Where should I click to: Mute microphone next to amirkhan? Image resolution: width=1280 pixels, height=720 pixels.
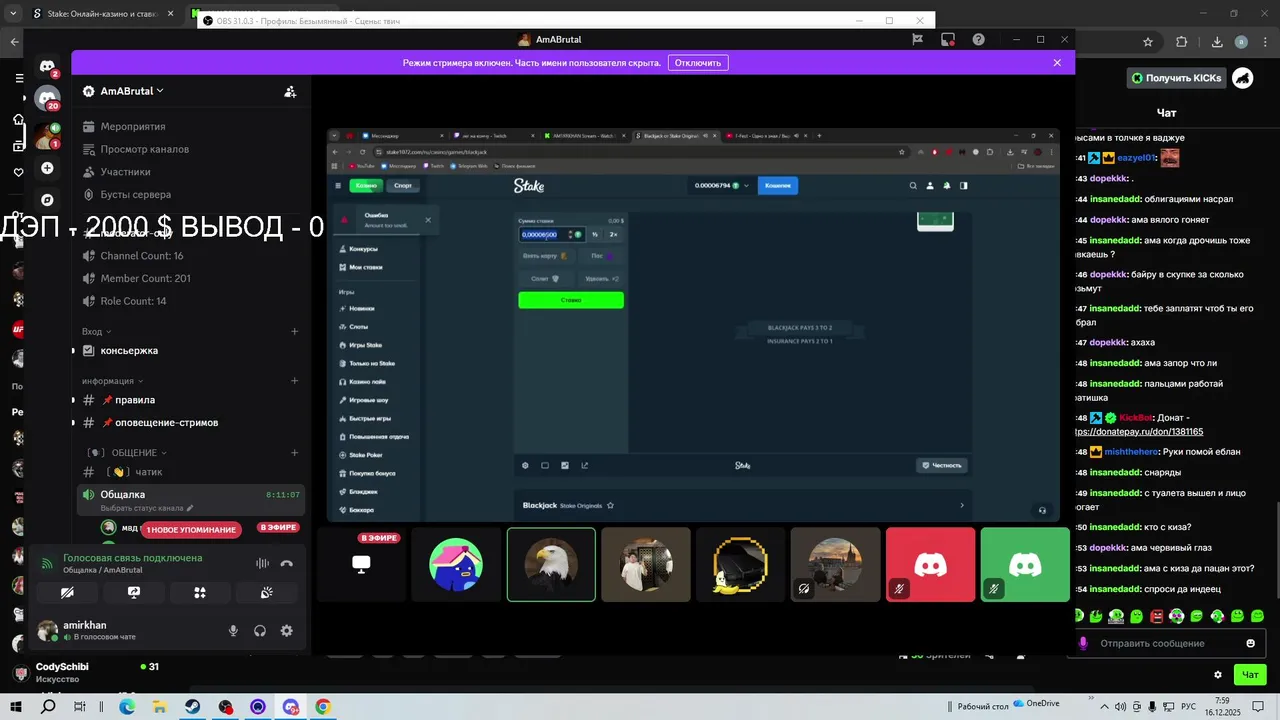pyautogui.click(x=233, y=631)
